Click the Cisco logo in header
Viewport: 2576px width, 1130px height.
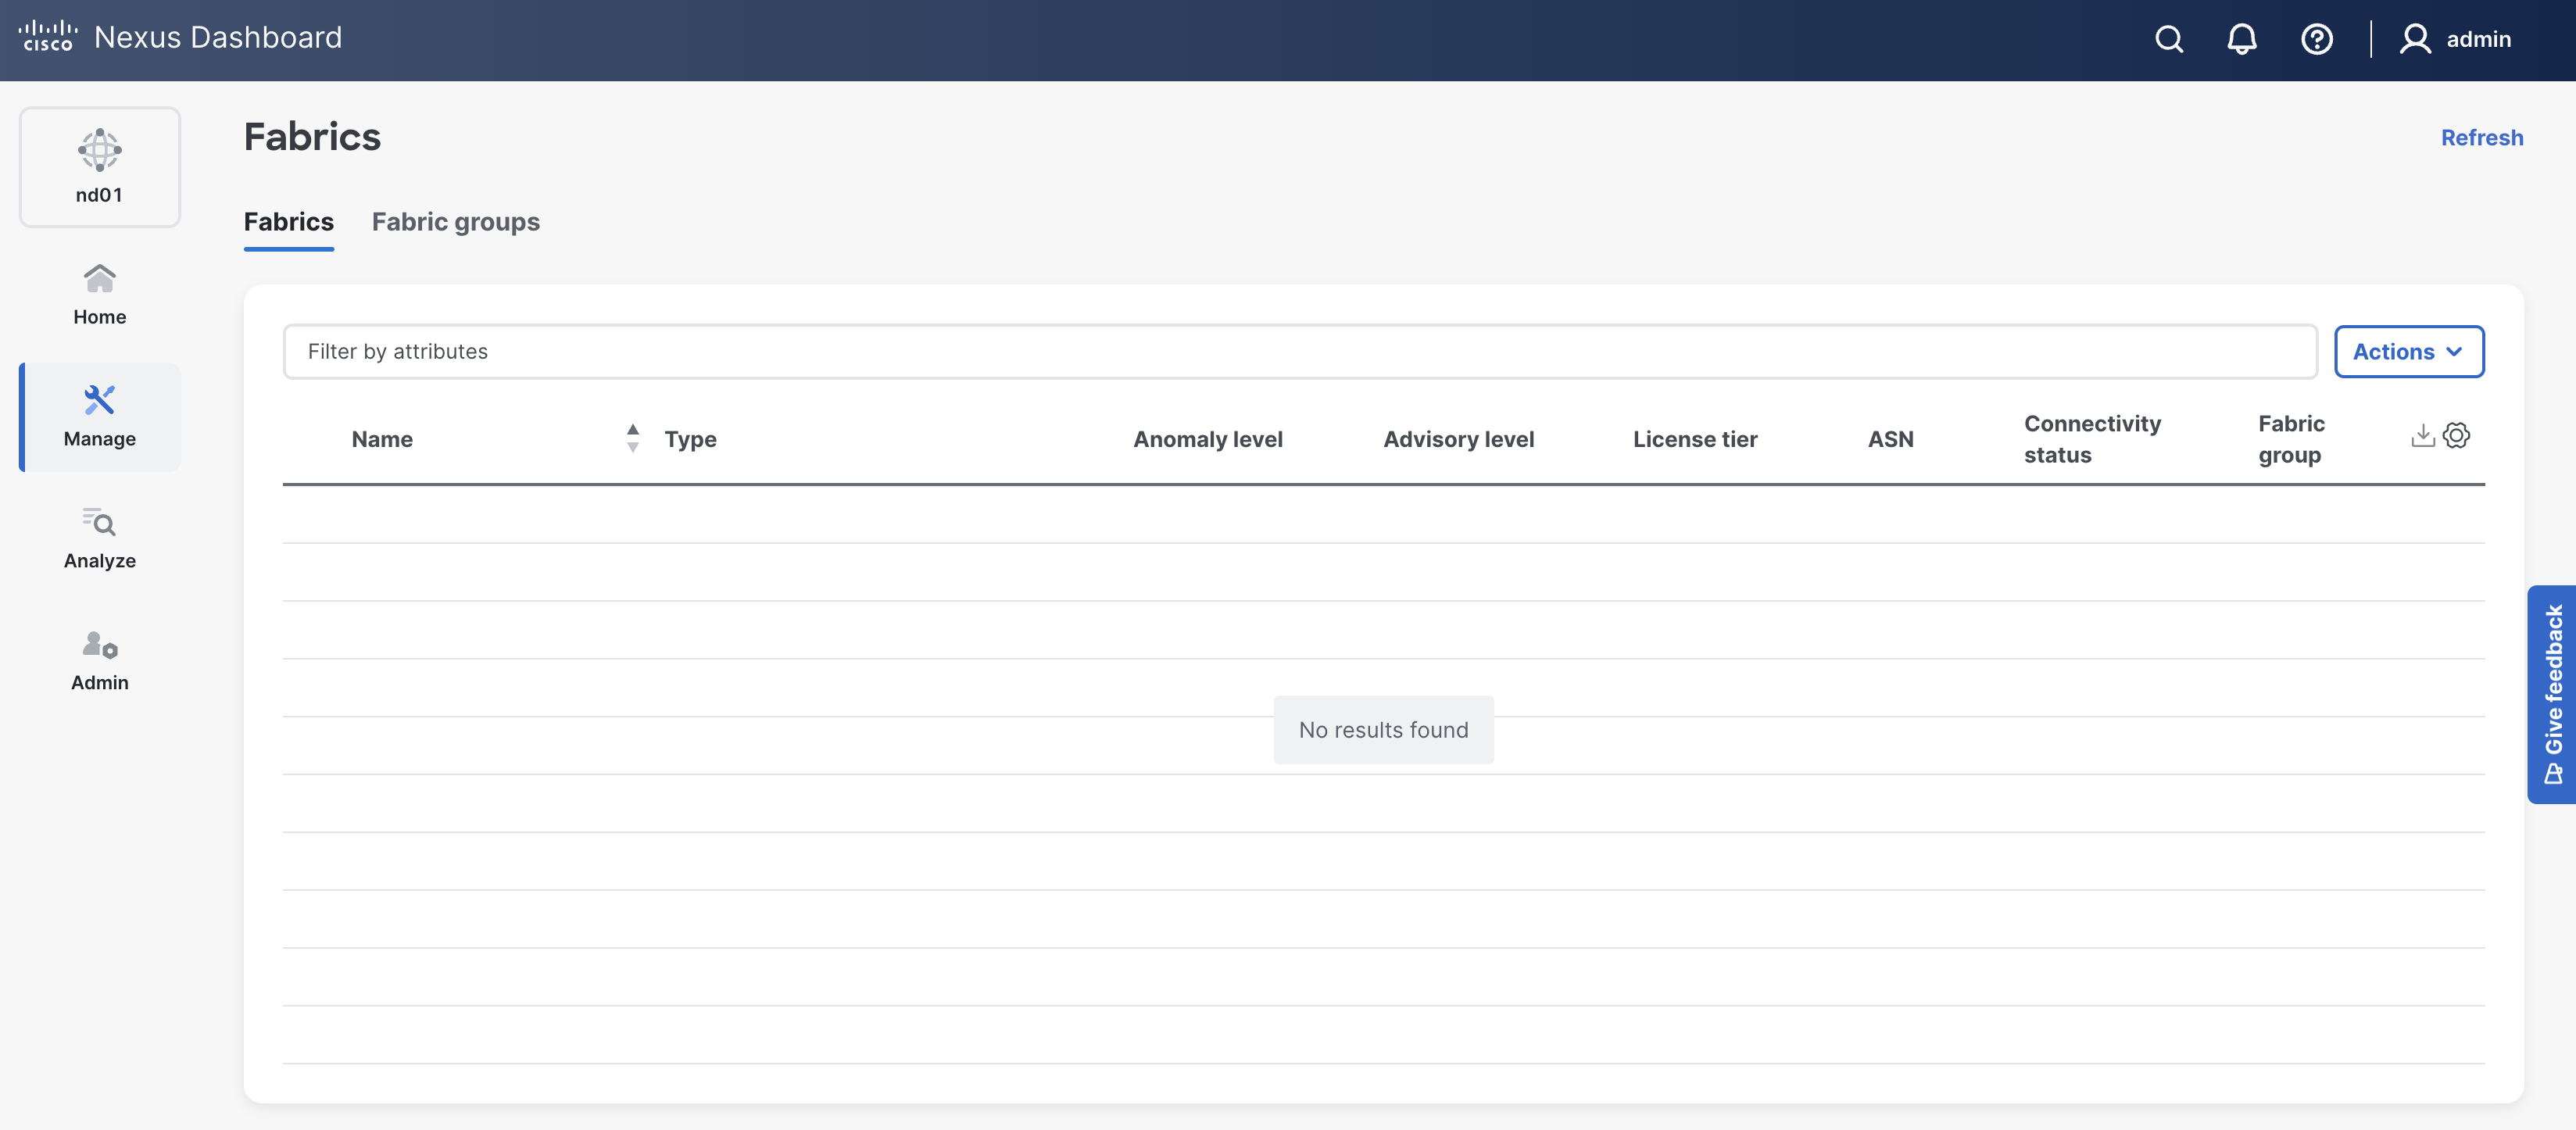(47, 37)
